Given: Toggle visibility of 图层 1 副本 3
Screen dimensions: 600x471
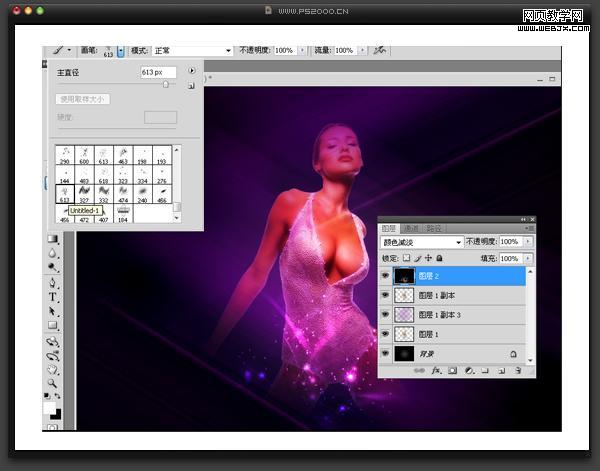Looking at the screenshot, I should (x=385, y=315).
